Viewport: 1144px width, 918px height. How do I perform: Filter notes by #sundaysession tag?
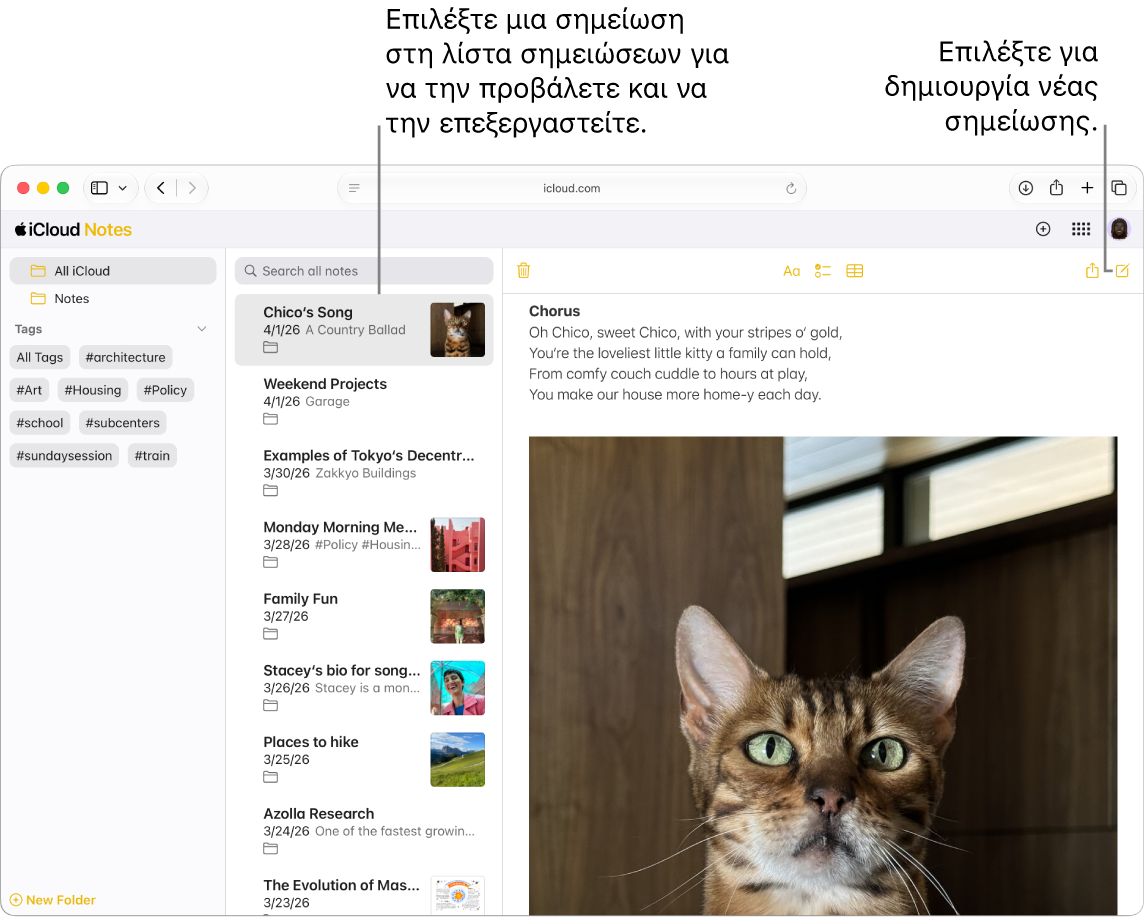pos(64,456)
